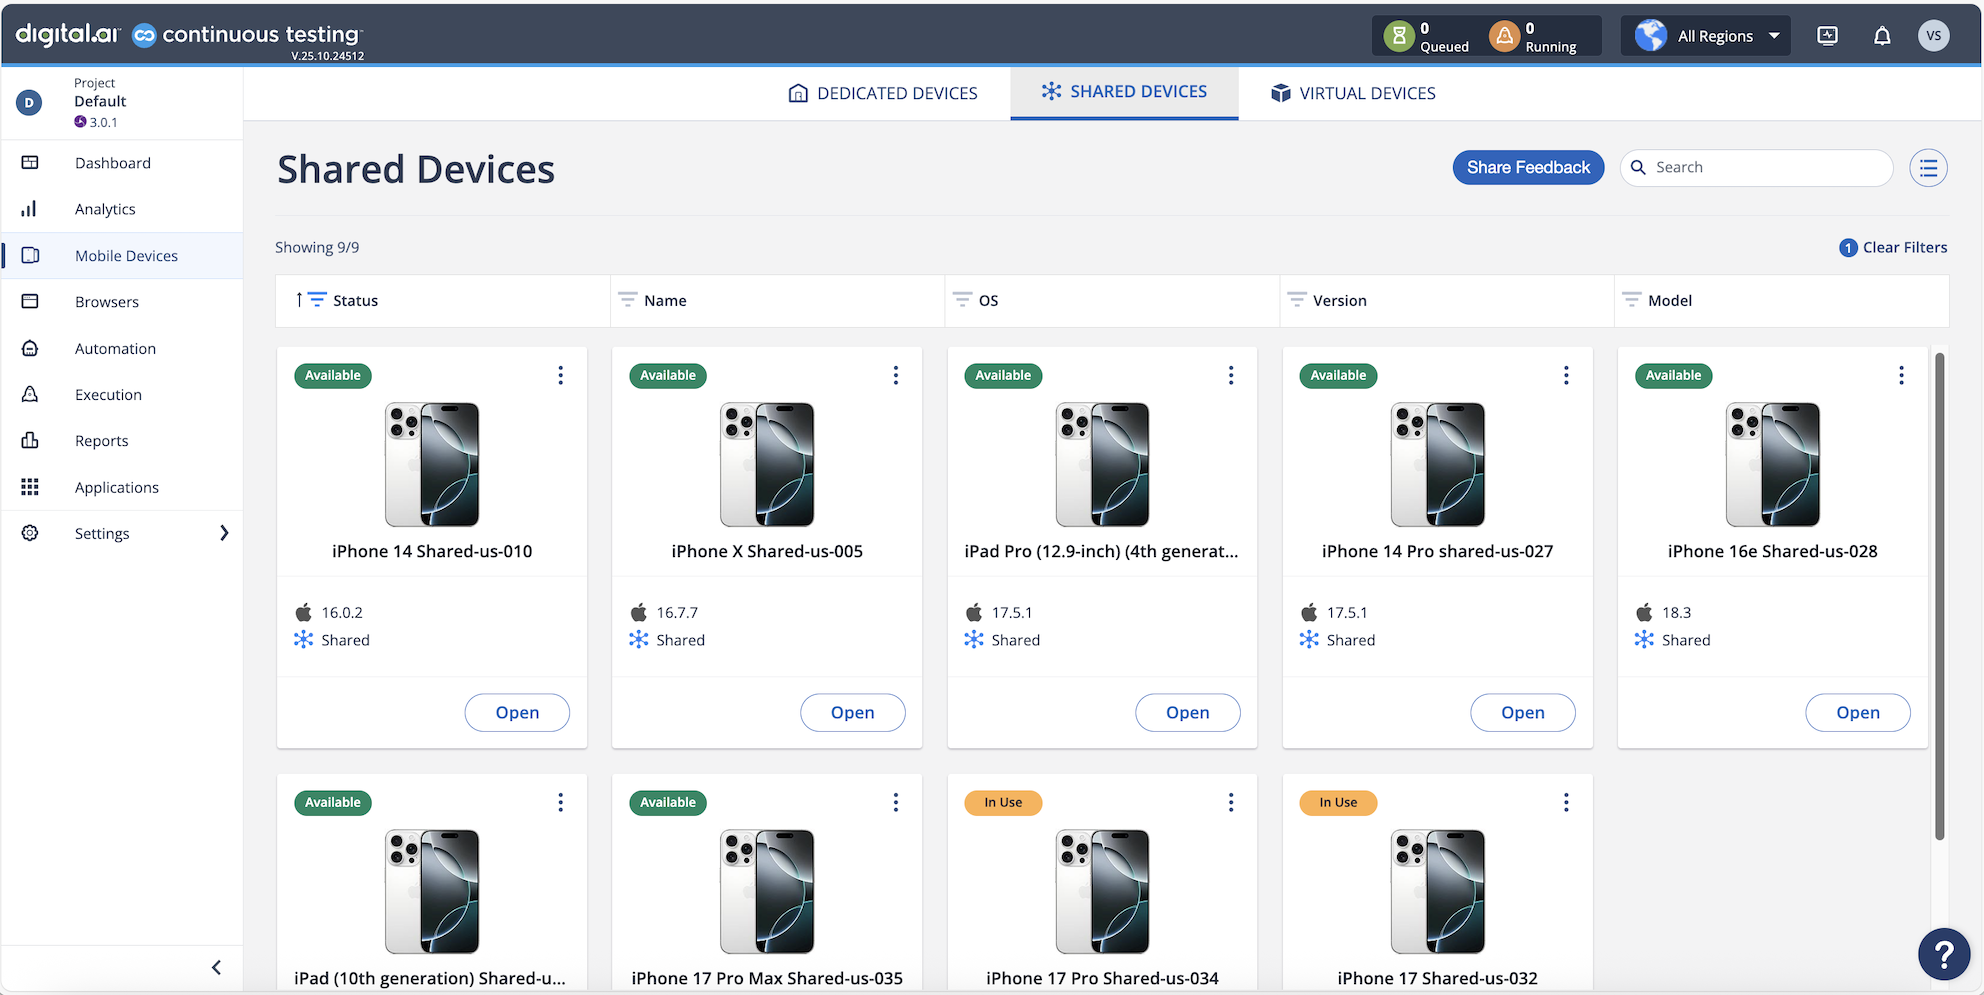Click the Search input field
This screenshot has width=1984, height=995.
click(1767, 168)
